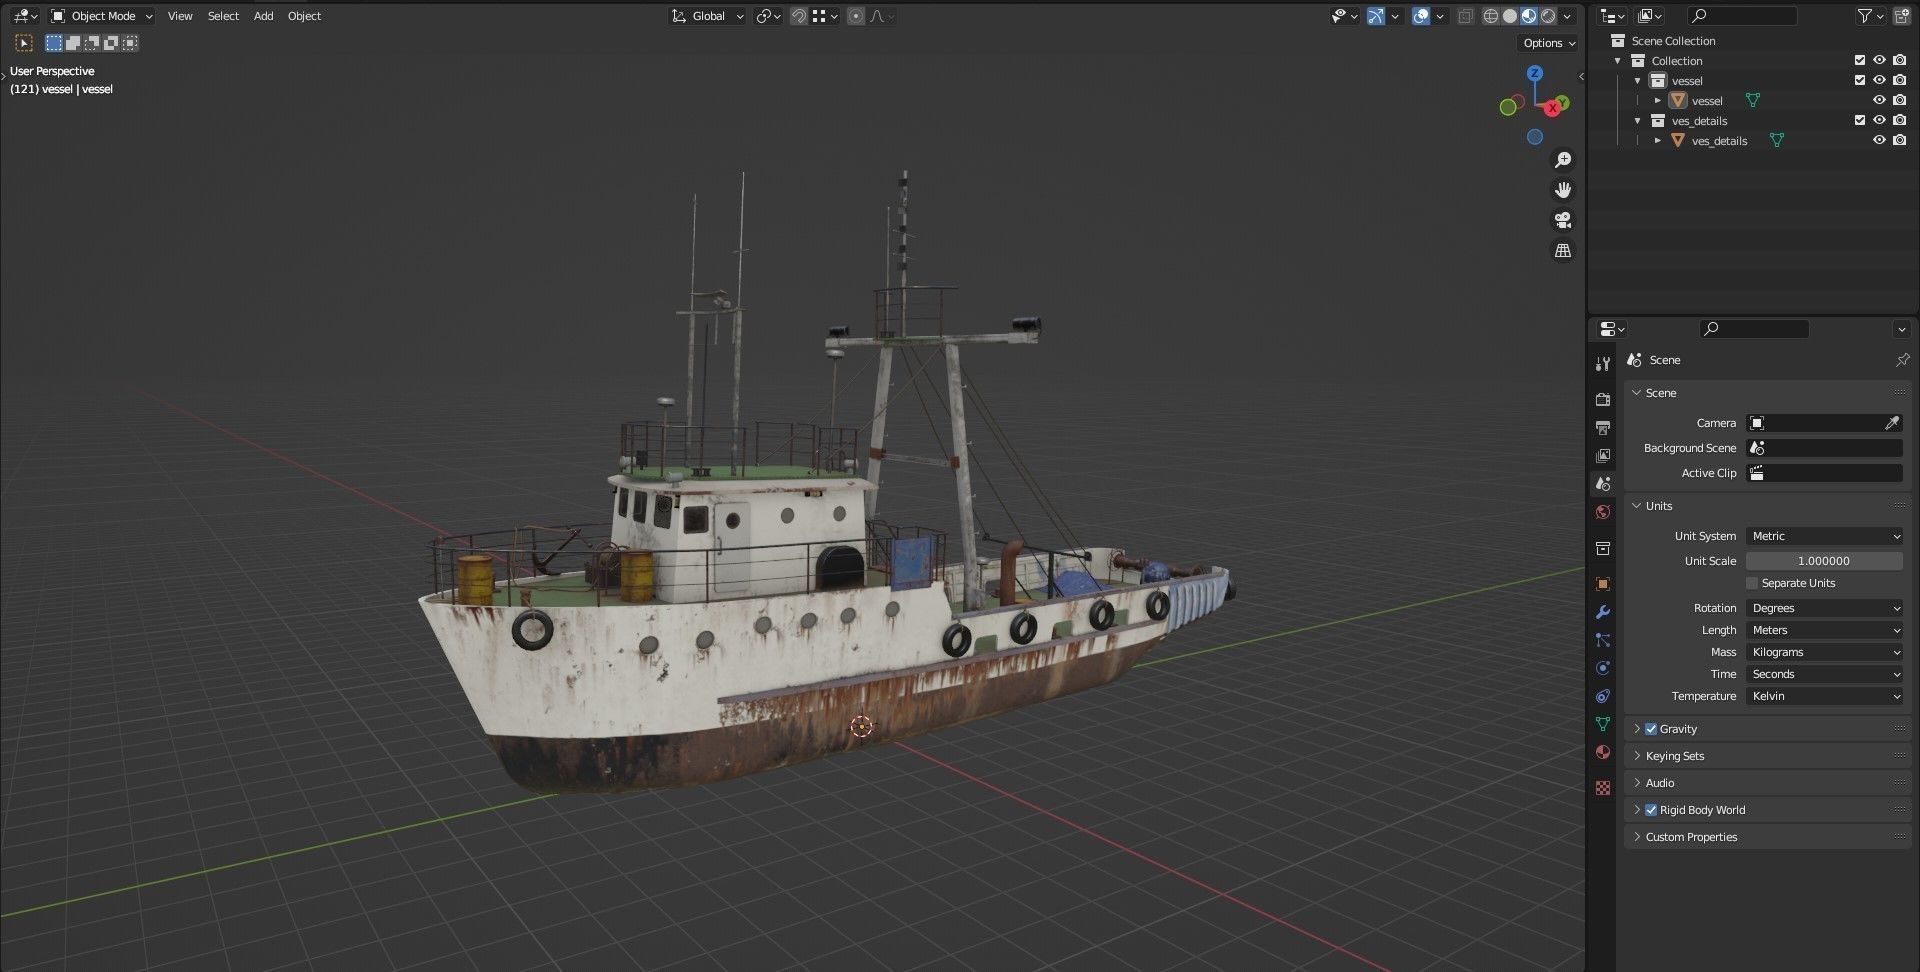Click the viewport pan hand icon
This screenshot has width=1920, height=972.
pos(1563,190)
